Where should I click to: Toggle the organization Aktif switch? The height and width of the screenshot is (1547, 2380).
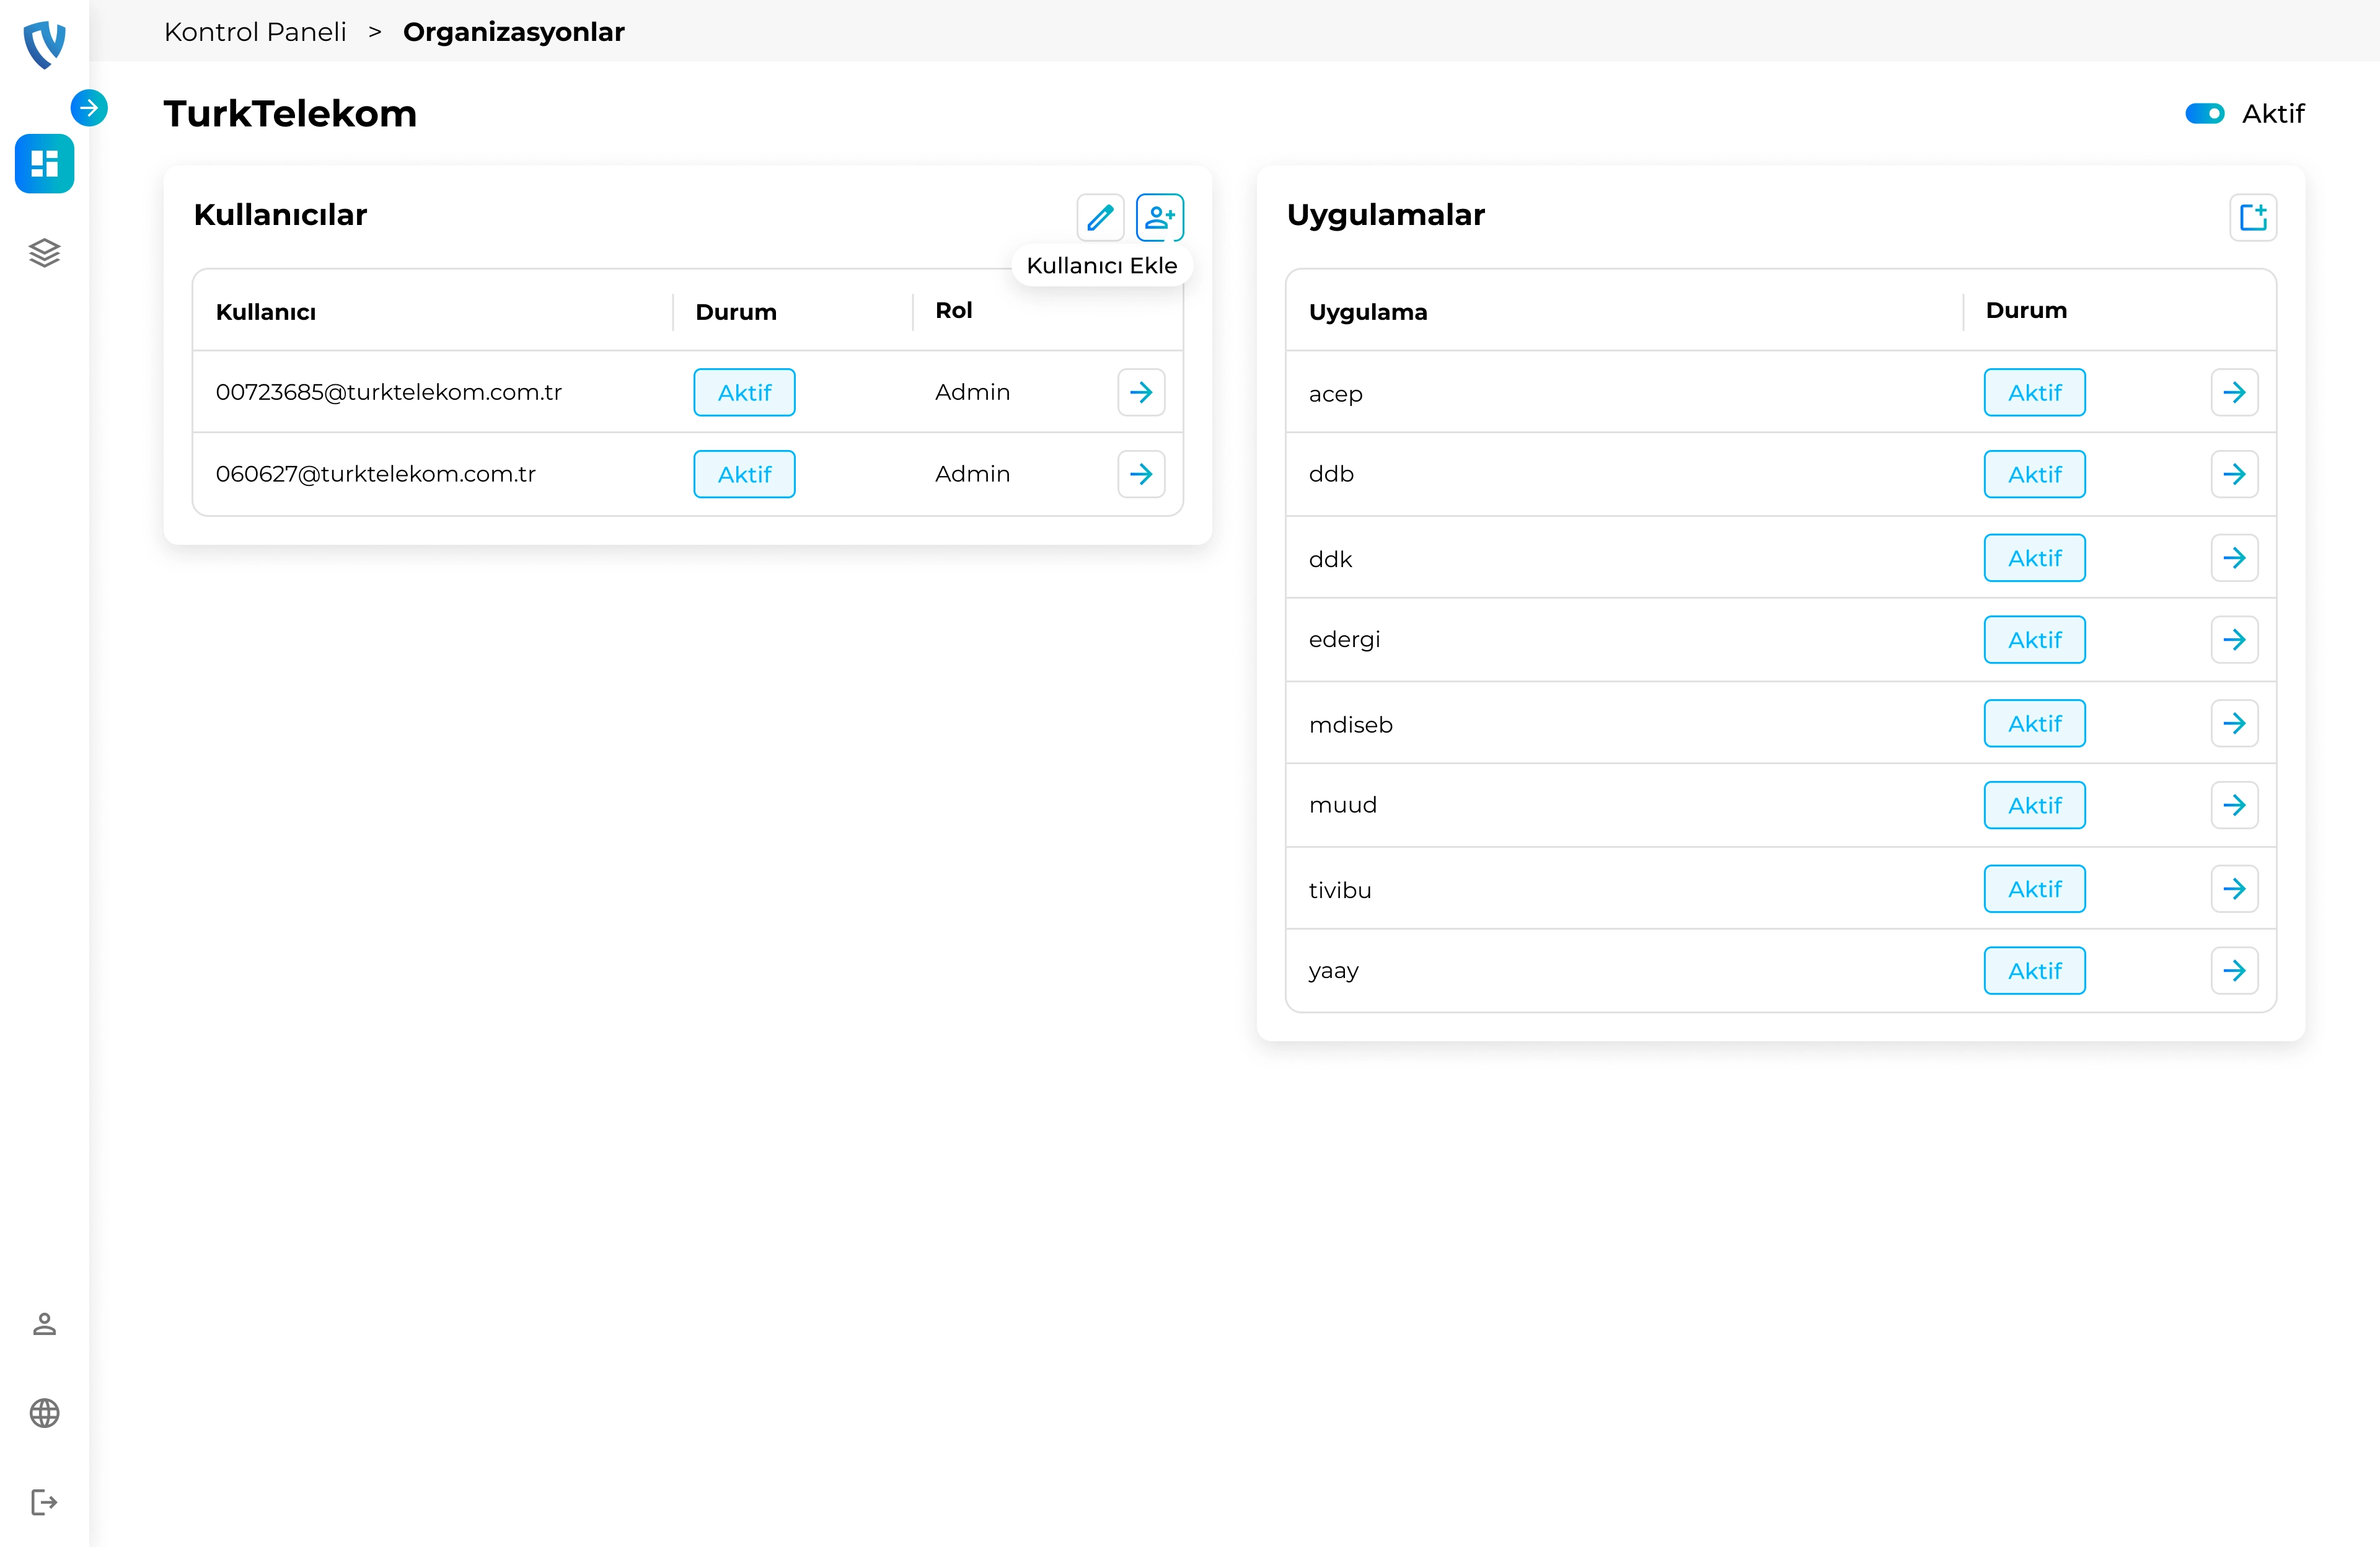pyautogui.click(x=2204, y=114)
